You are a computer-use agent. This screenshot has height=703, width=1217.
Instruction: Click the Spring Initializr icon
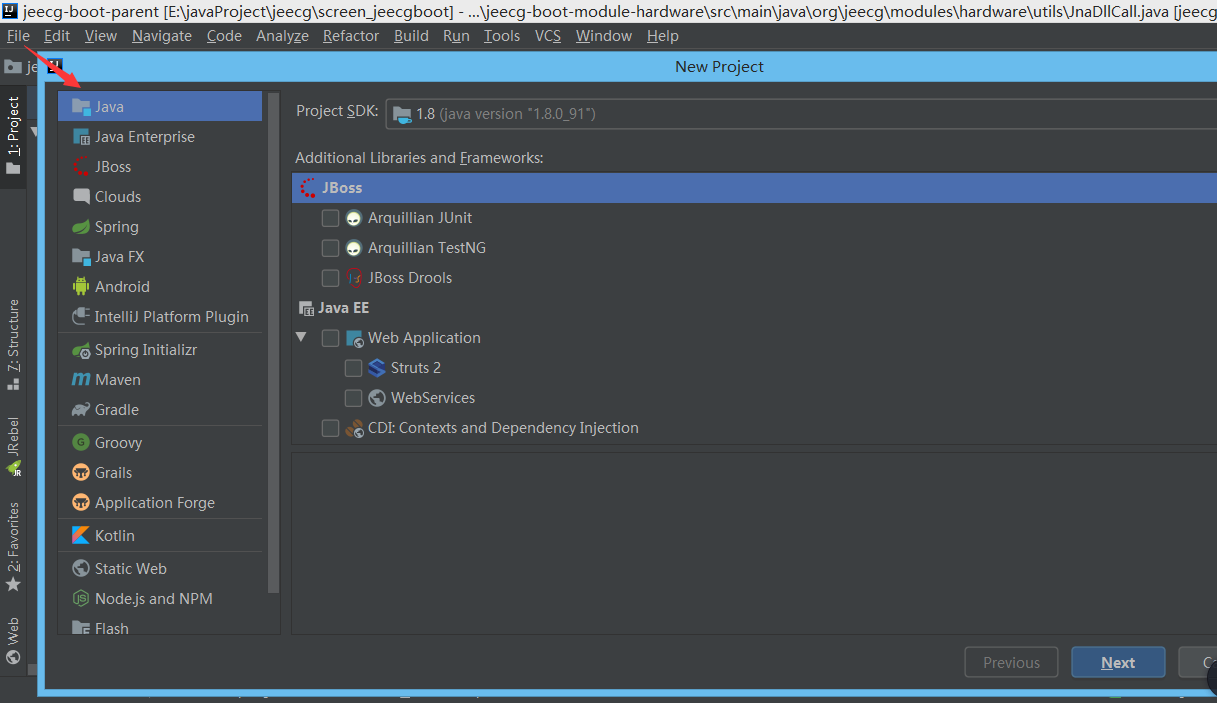pos(81,349)
